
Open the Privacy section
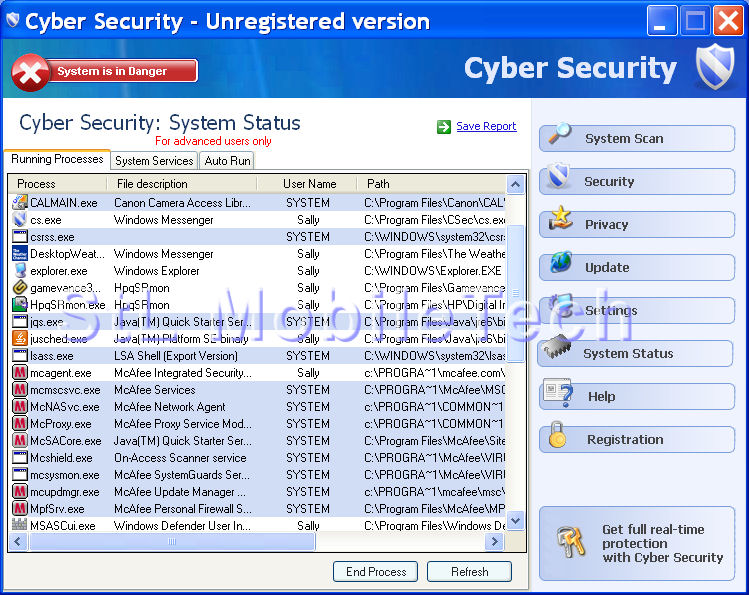point(636,225)
